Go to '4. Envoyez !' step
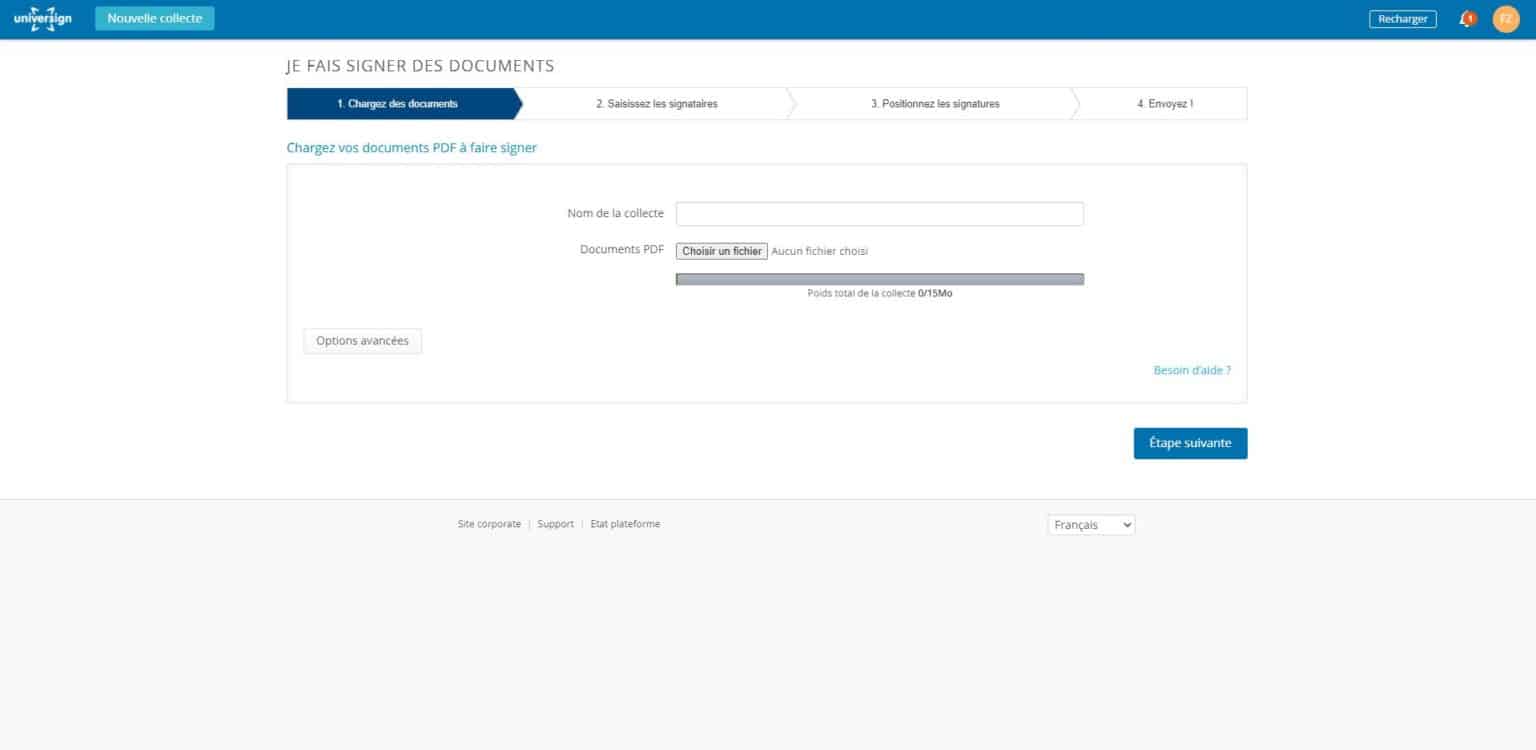 (x=1163, y=103)
